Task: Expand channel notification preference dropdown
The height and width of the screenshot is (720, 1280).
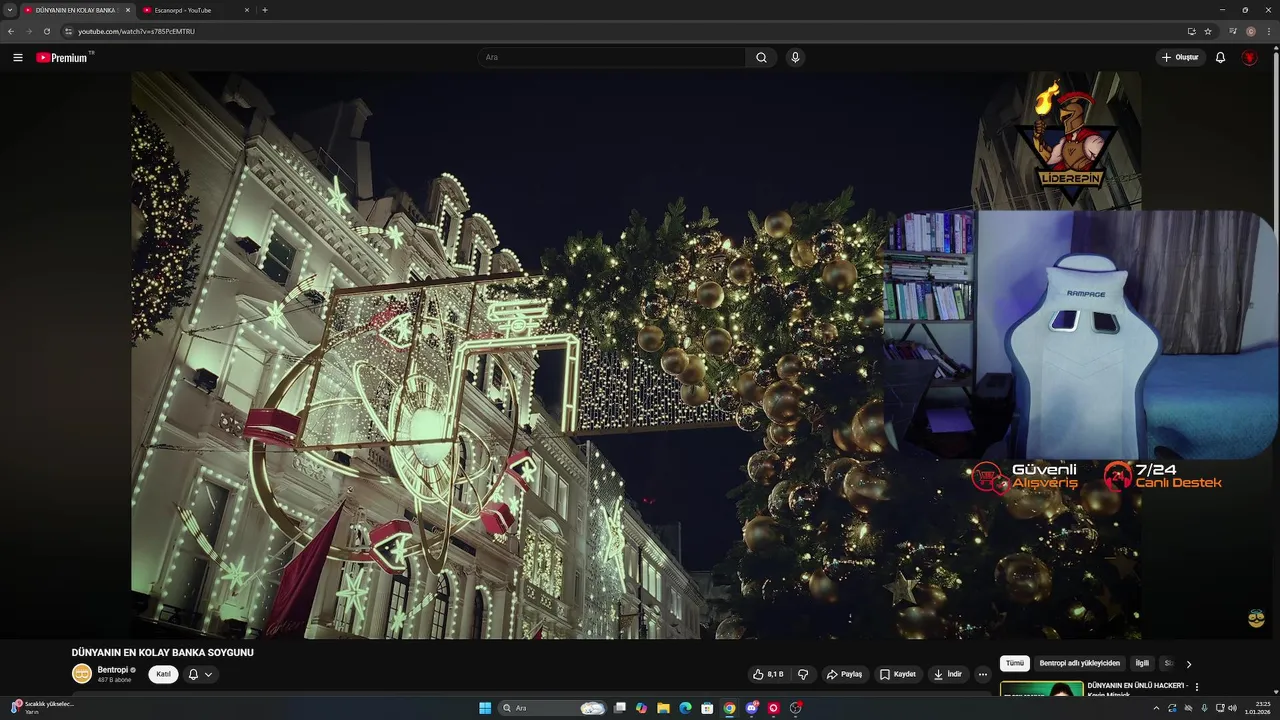Action: (200, 674)
